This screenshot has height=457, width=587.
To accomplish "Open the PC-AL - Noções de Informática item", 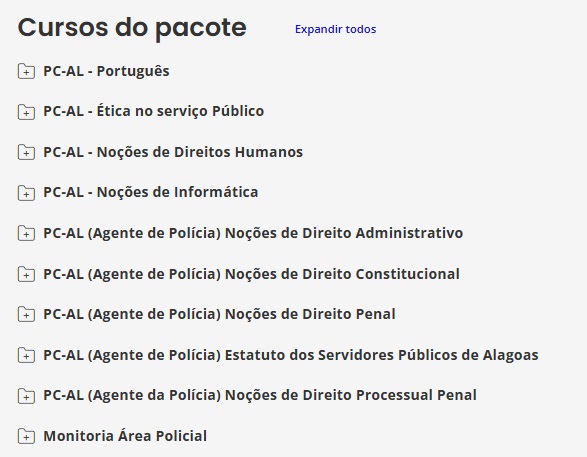I will coord(150,192).
